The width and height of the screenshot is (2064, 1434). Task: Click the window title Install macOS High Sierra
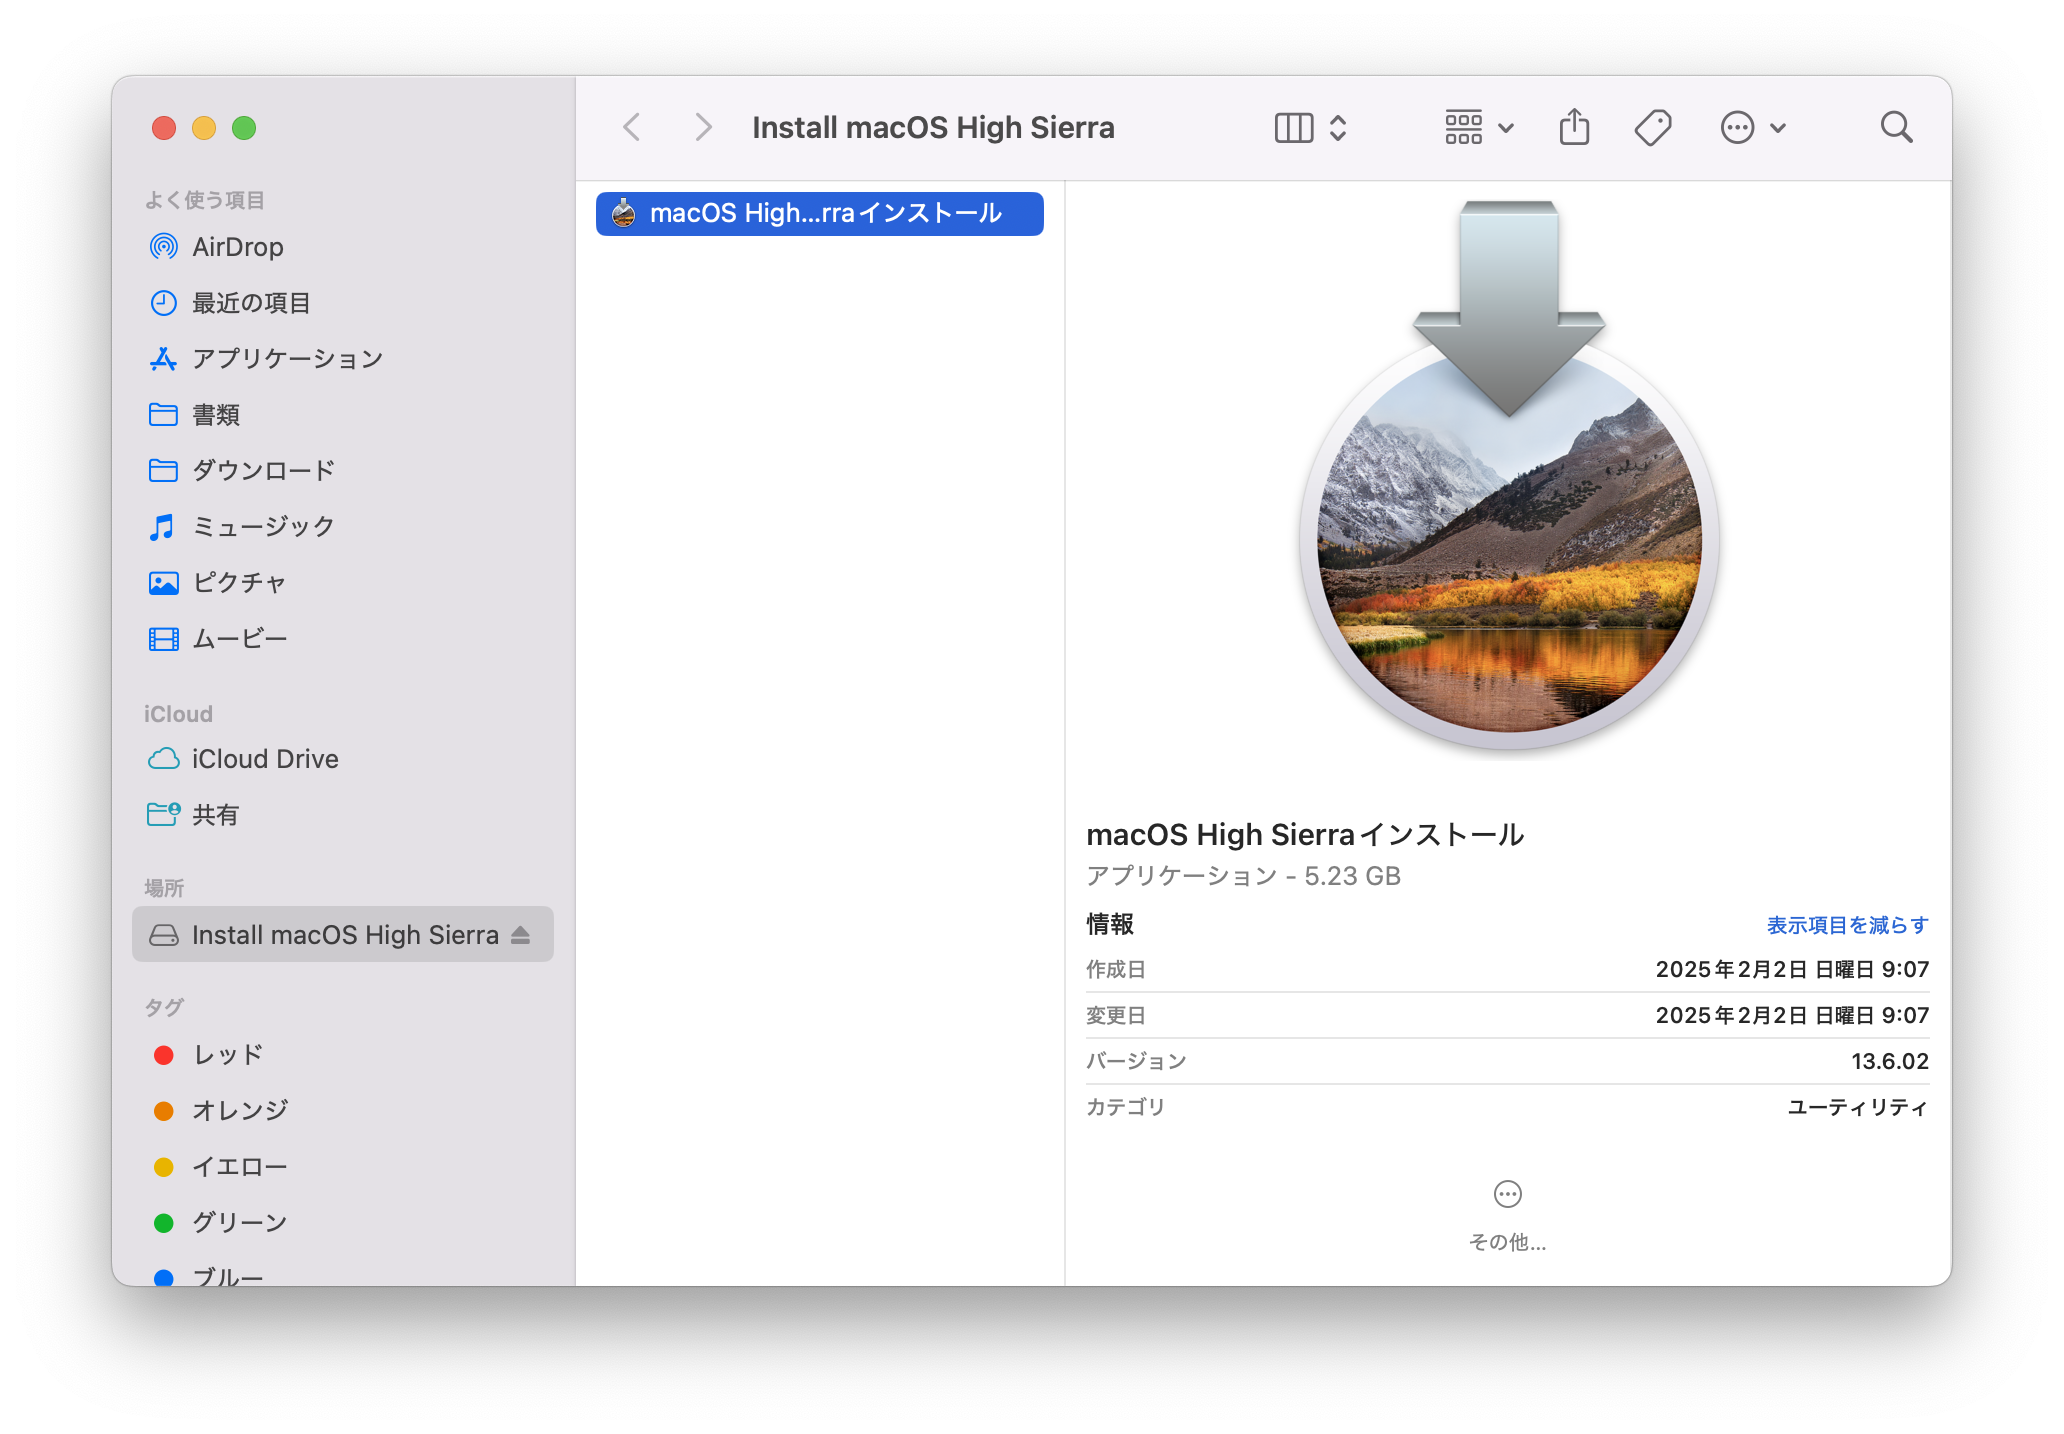pyautogui.click(x=933, y=128)
